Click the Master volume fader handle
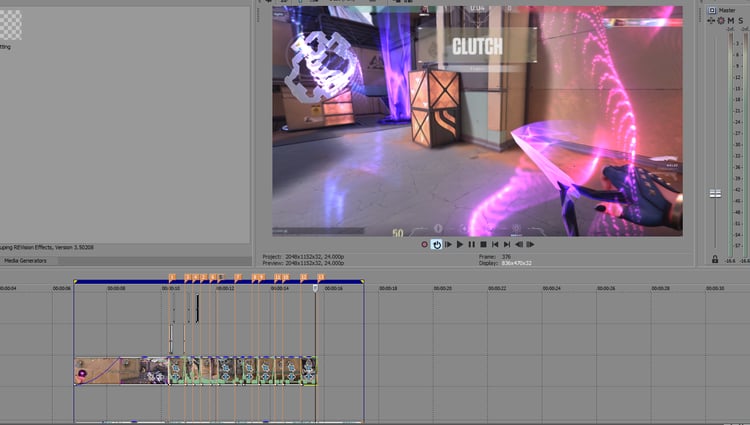The width and height of the screenshot is (750, 425). pos(715,194)
